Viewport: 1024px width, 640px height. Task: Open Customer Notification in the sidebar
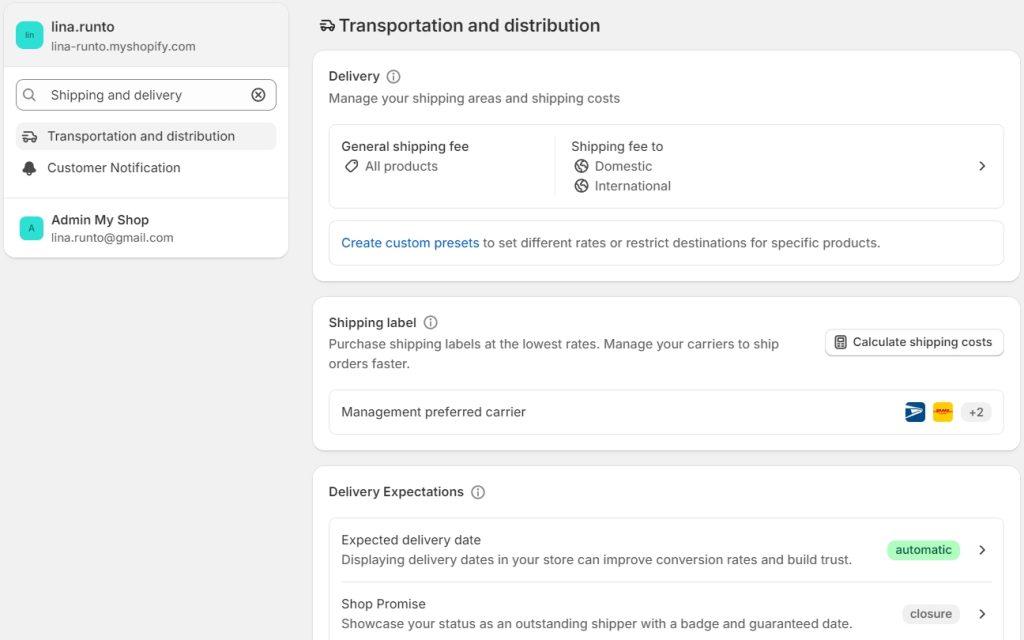click(x=114, y=167)
